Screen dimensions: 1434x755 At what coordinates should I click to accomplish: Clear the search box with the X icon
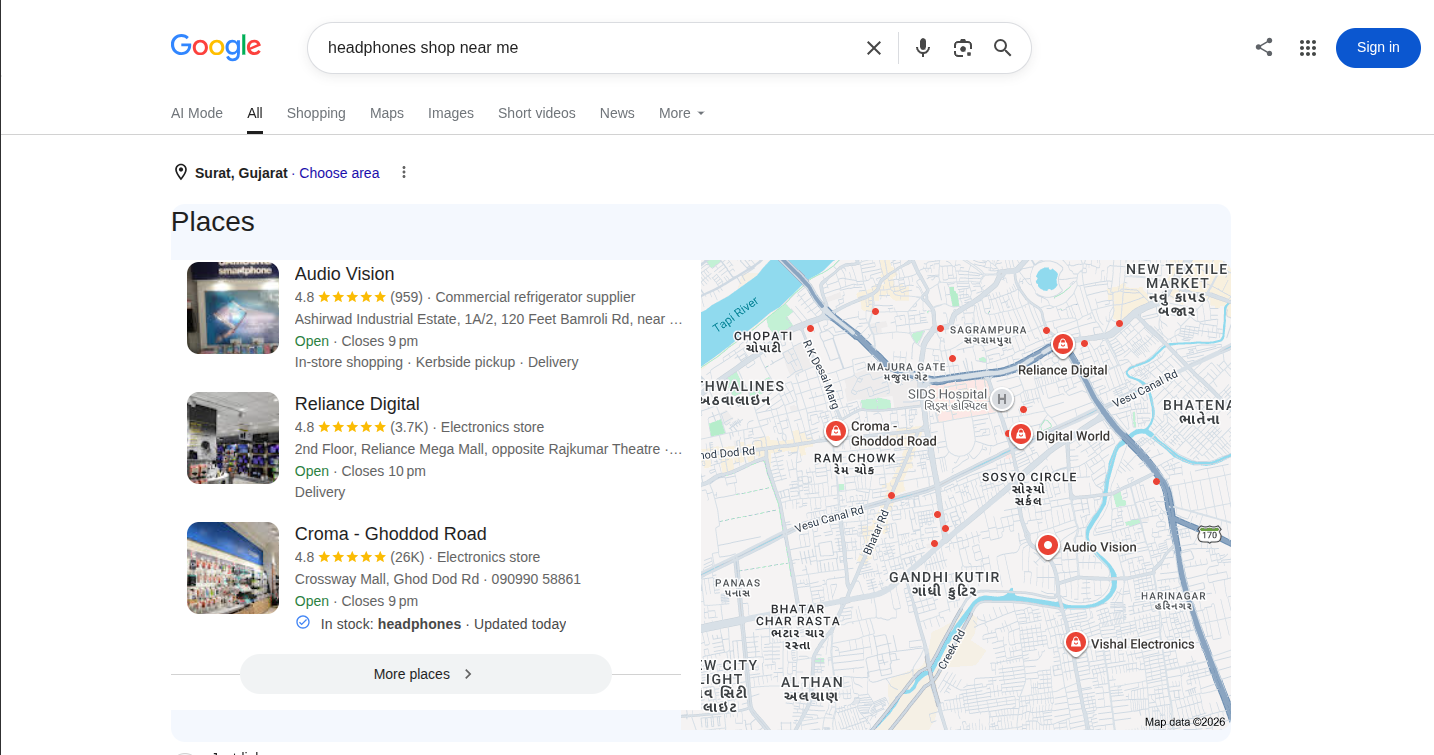pos(874,48)
